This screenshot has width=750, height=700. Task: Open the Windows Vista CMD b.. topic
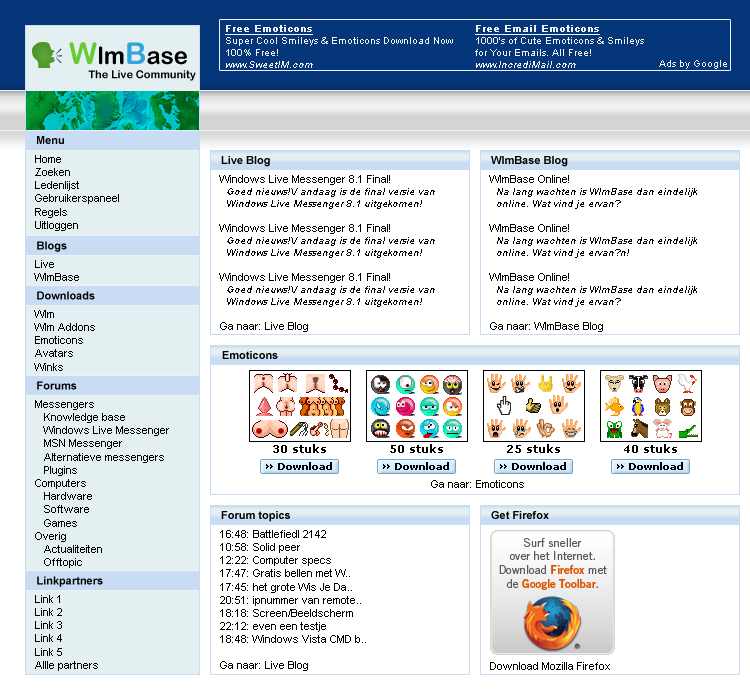click(293, 639)
